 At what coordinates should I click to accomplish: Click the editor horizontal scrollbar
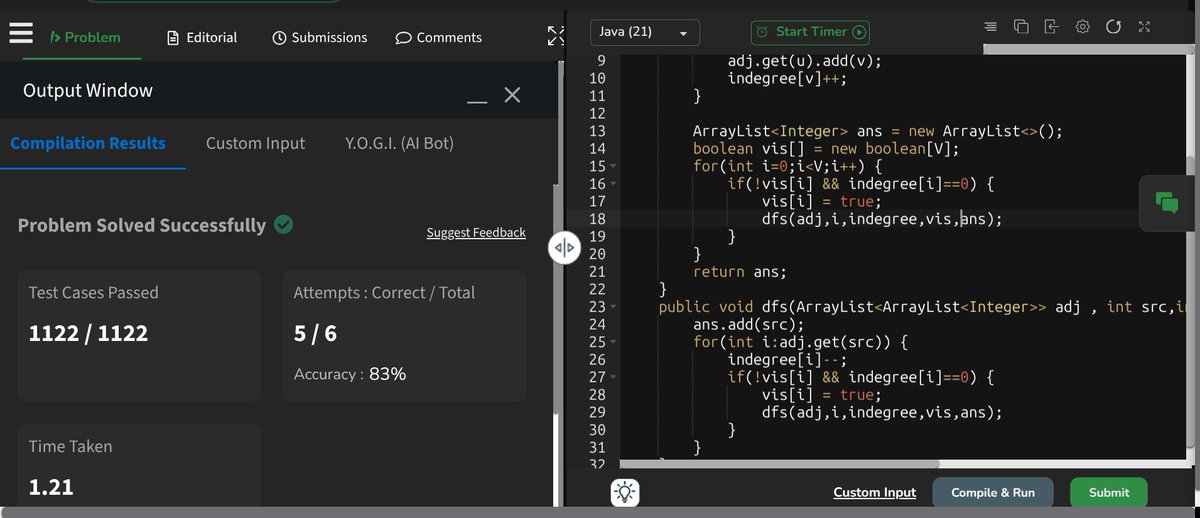[x=779, y=464]
